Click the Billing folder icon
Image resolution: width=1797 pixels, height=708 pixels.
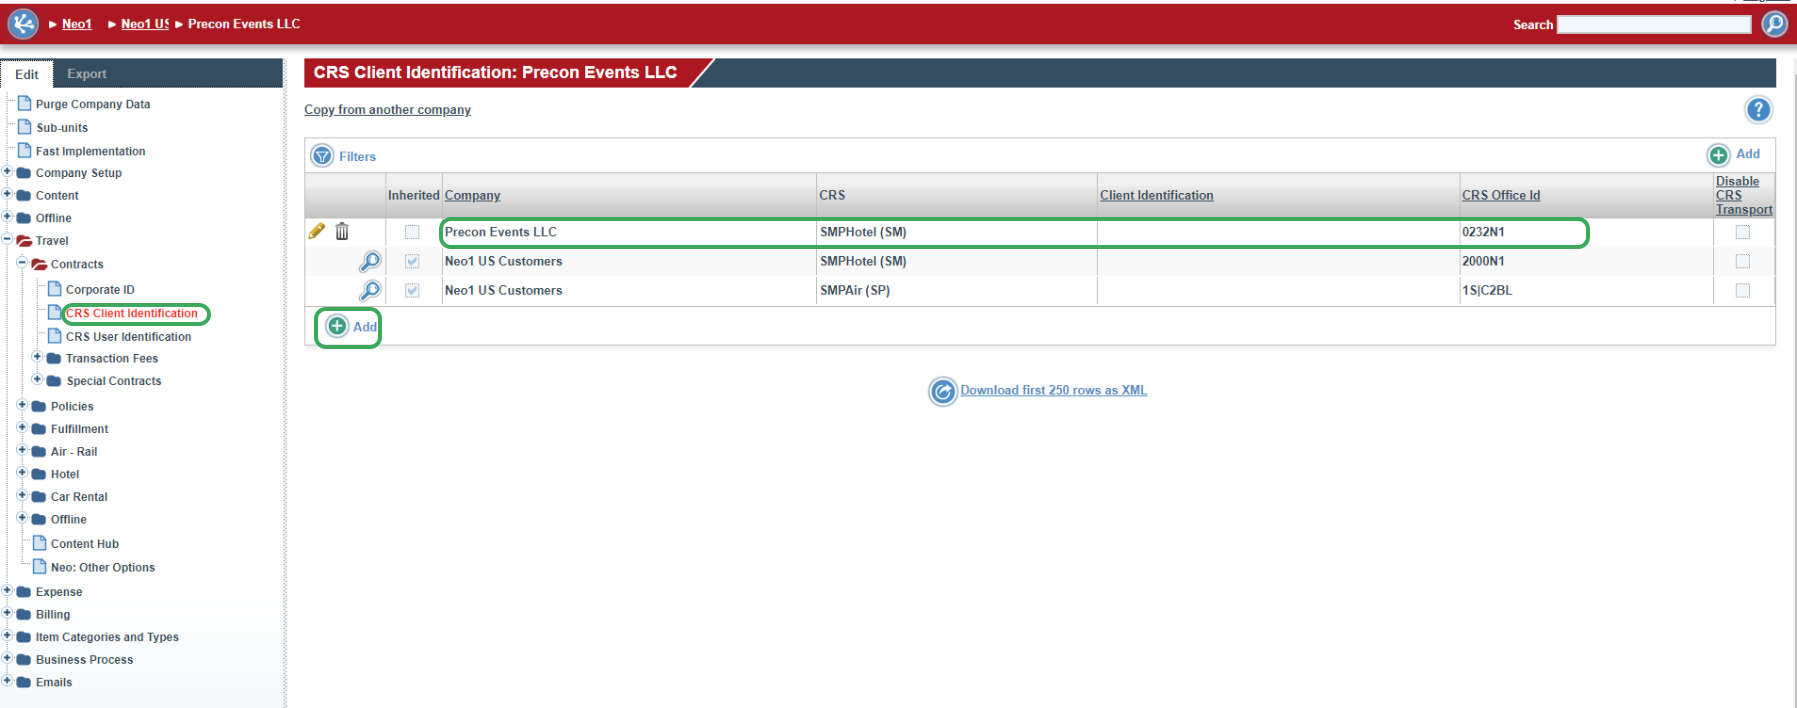24,615
